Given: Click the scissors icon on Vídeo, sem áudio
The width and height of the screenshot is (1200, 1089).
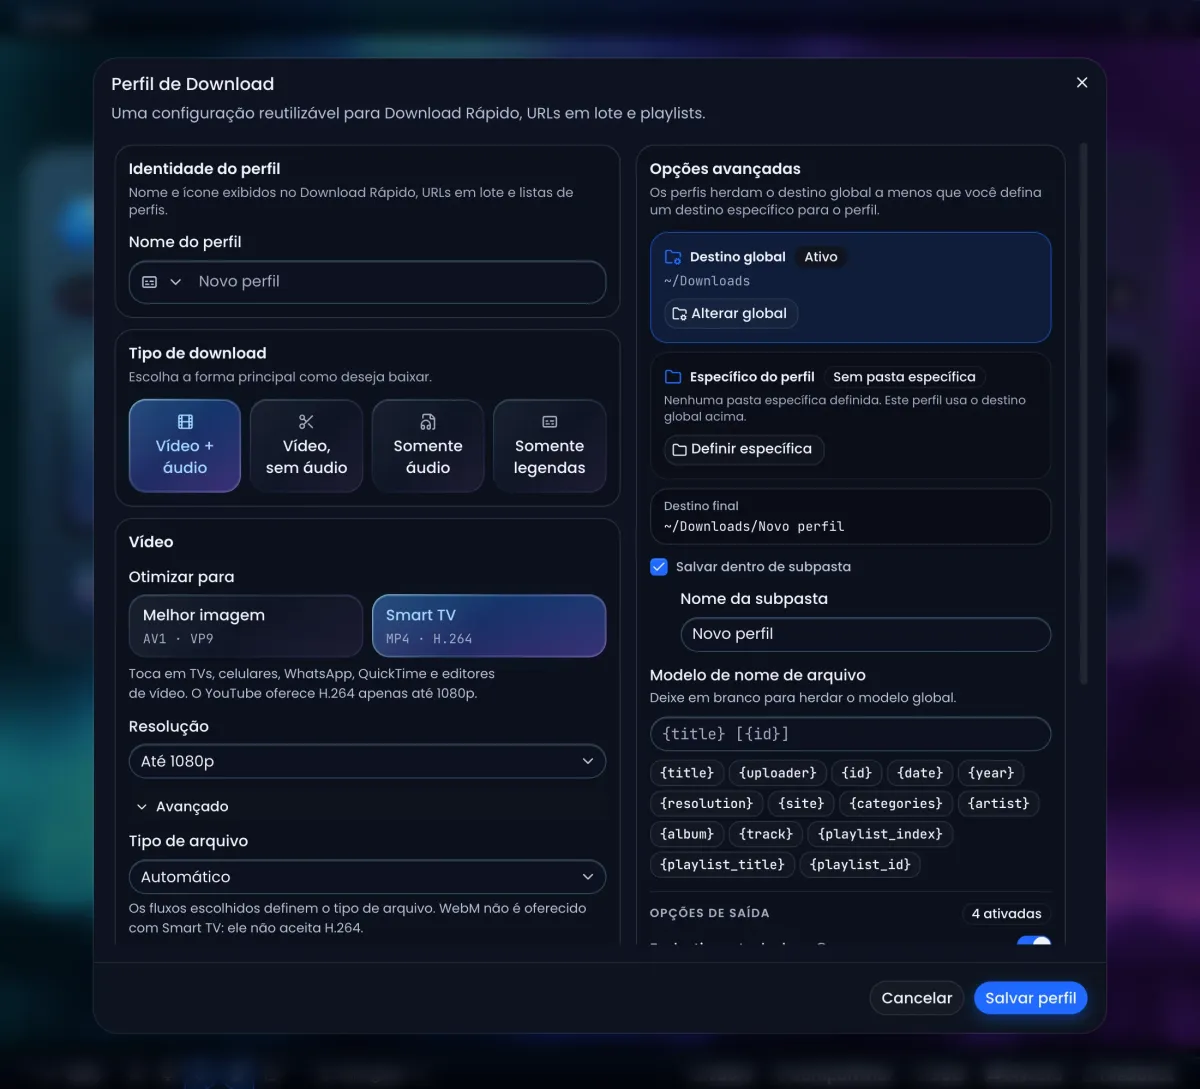Looking at the screenshot, I should coord(306,422).
